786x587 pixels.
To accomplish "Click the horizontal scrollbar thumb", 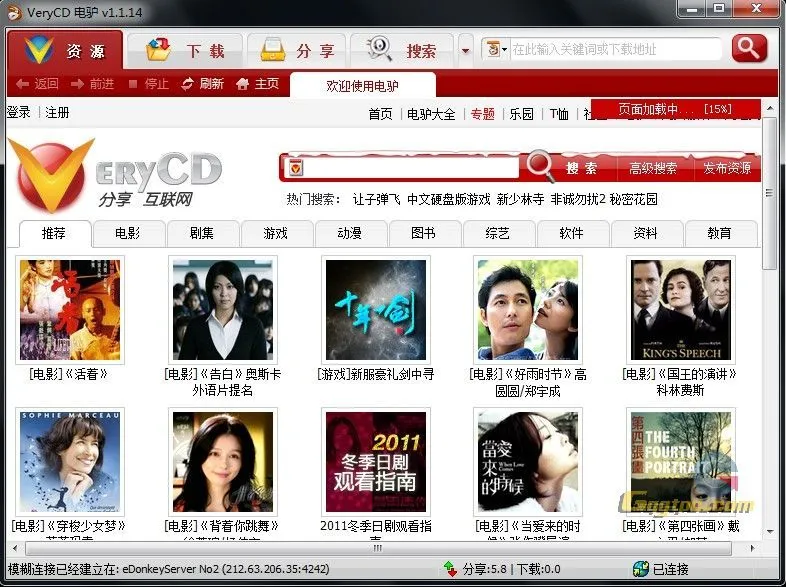I will pos(377,548).
